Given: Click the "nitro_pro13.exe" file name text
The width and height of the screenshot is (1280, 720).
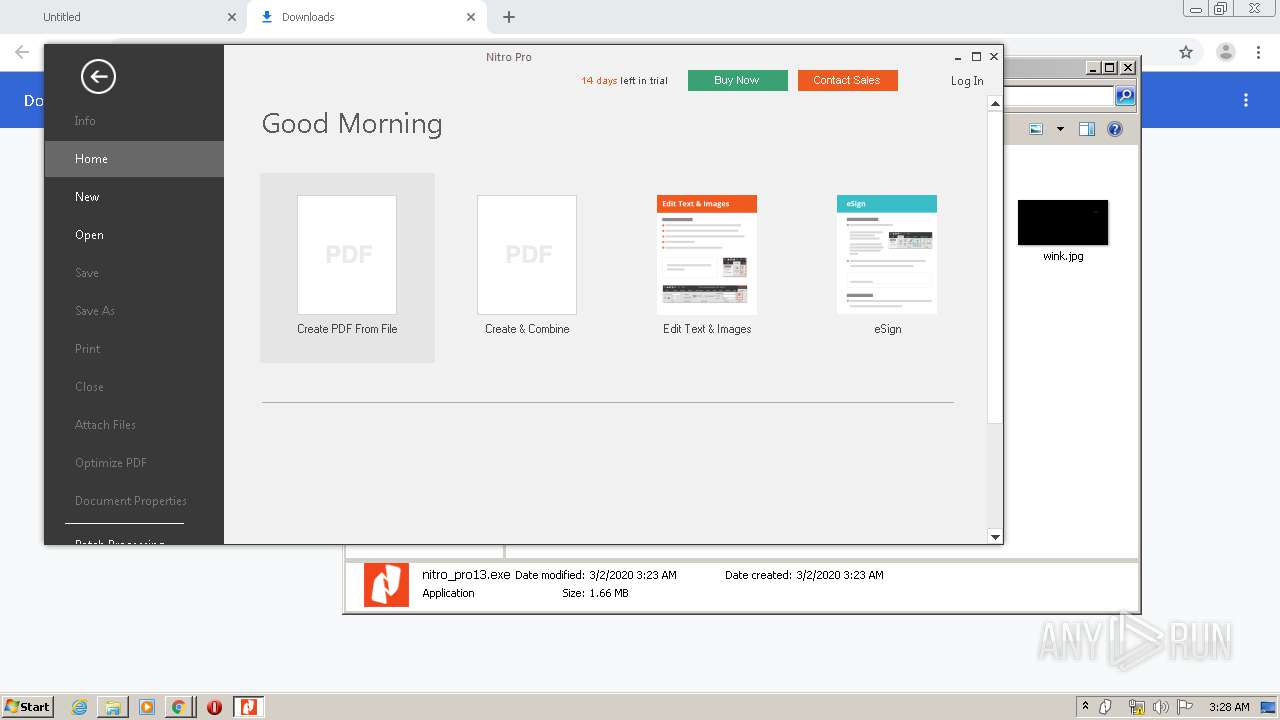Looking at the screenshot, I should pyautogui.click(x=466, y=575).
